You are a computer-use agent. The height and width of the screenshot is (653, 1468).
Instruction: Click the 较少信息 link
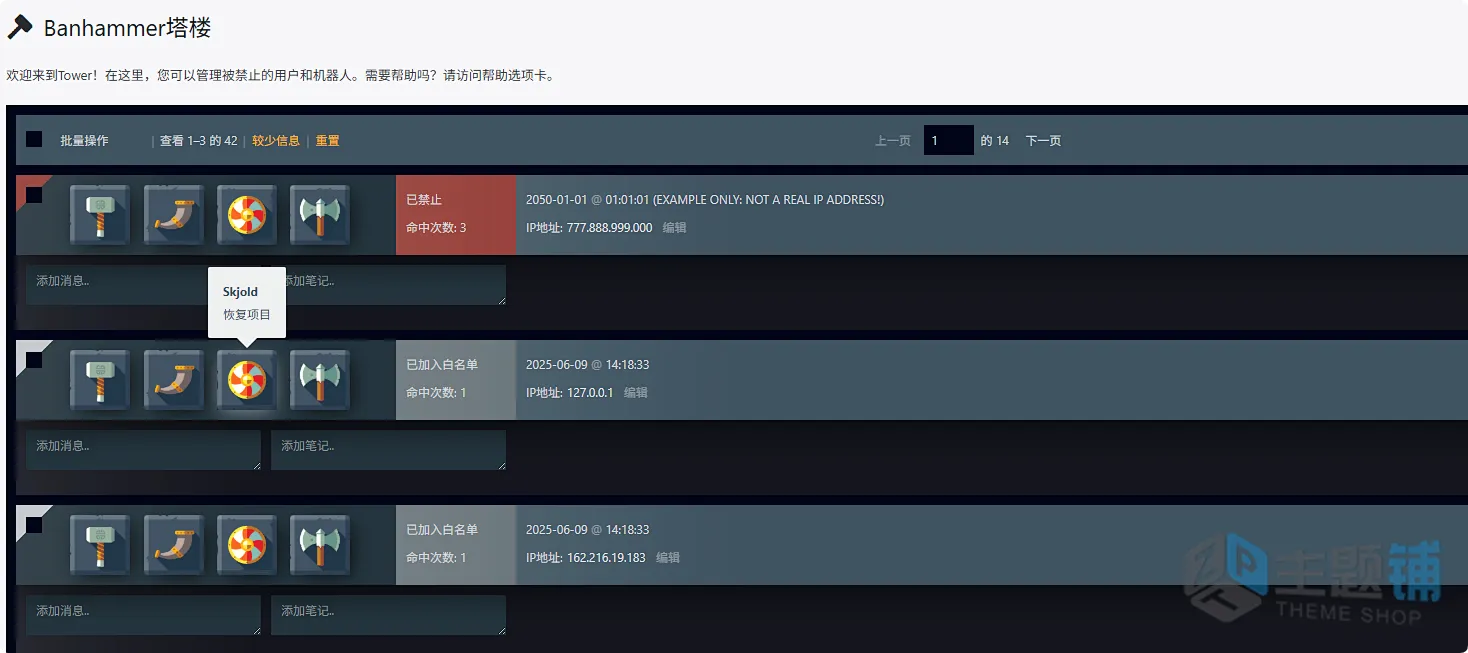pyautogui.click(x=276, y=141)
